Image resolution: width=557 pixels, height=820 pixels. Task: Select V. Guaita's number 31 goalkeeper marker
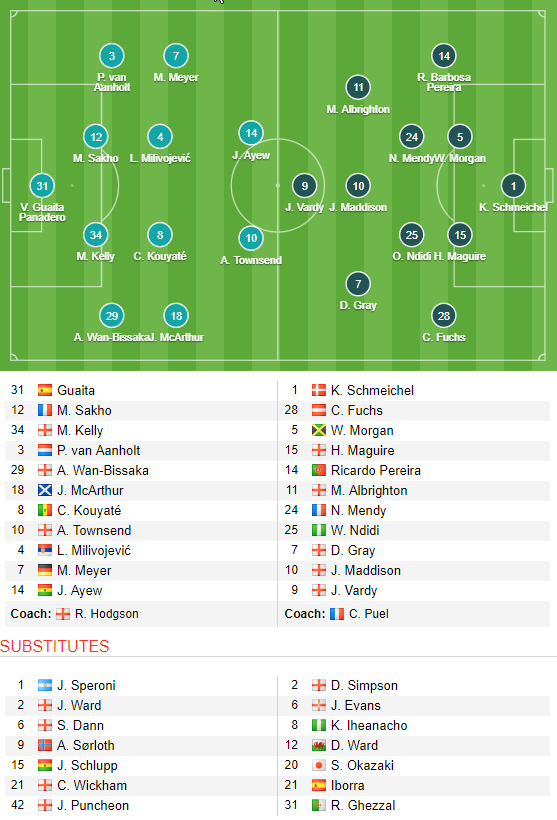[x=42, y=186]
